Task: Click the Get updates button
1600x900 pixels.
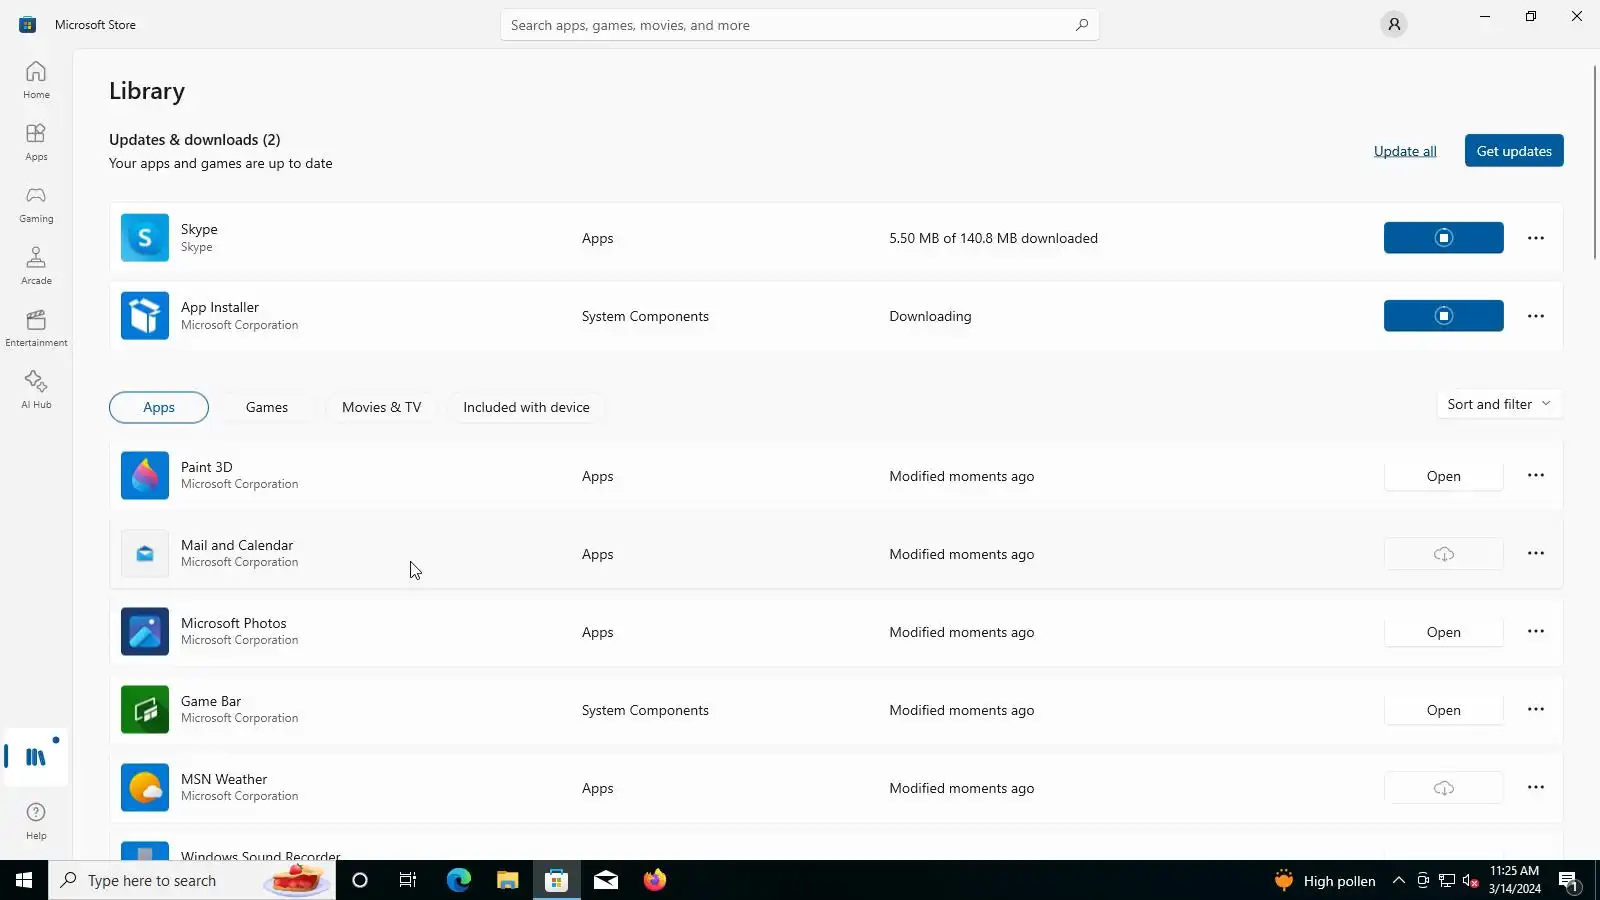Action: point(1514,151)
